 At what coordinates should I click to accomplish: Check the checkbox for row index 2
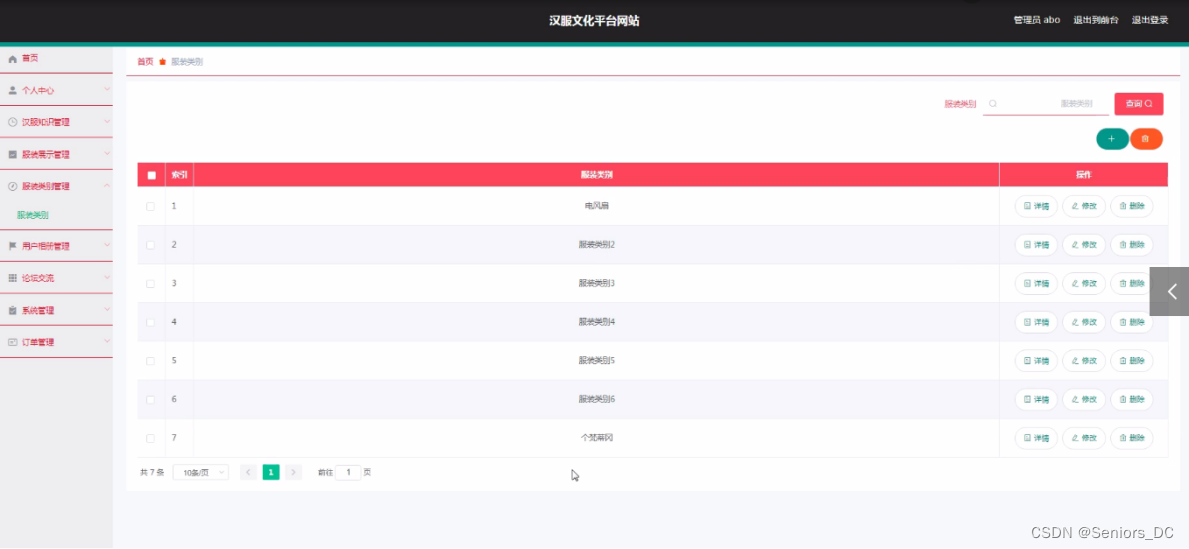(x=150, y=245)
